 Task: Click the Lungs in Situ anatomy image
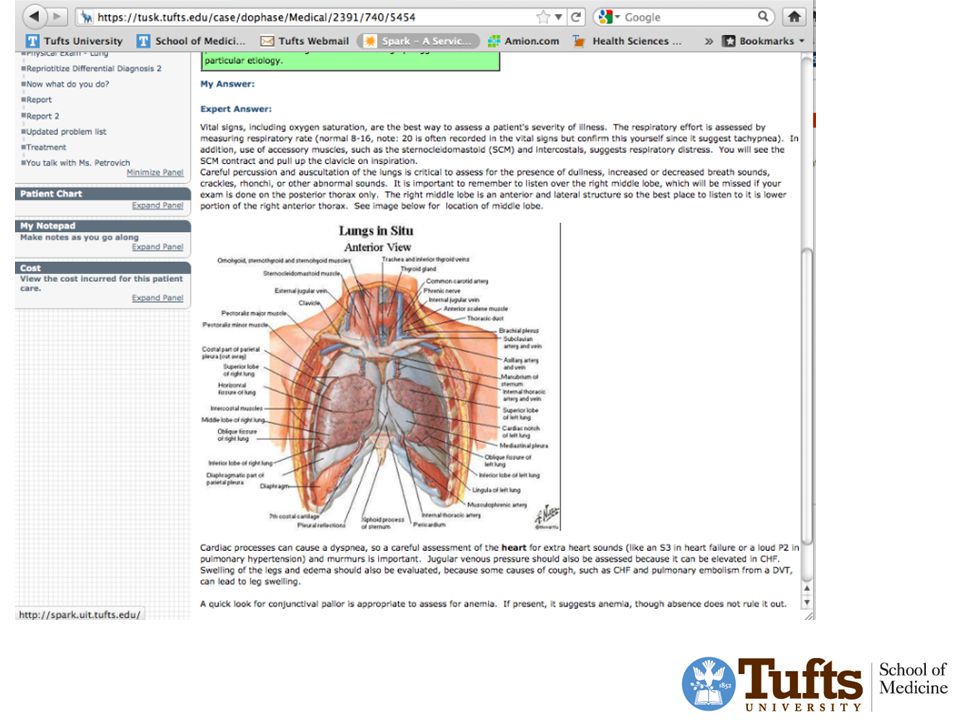pyautogui.click(x=380, y=377)
